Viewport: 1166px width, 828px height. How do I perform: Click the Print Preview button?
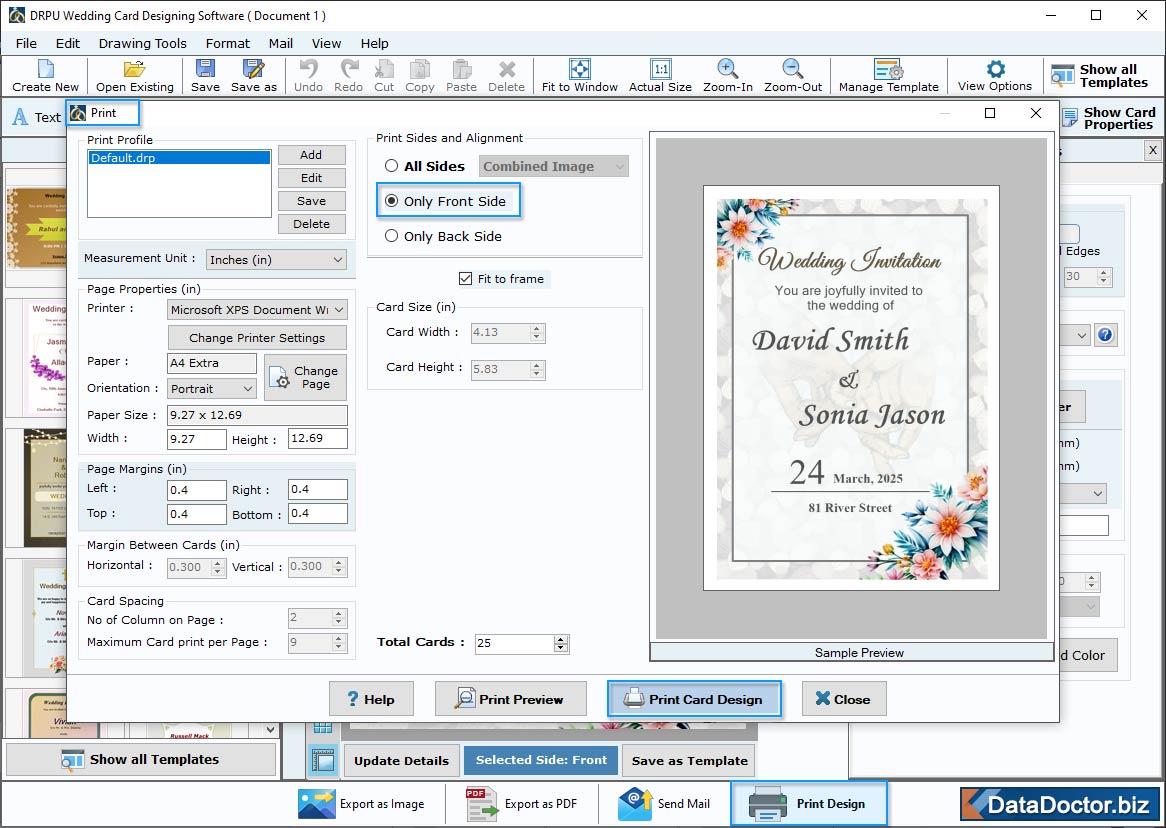coord(511,699)
